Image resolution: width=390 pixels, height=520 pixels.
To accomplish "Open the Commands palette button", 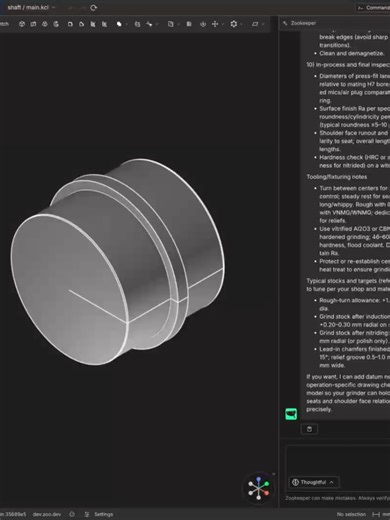I will (373, 7).
